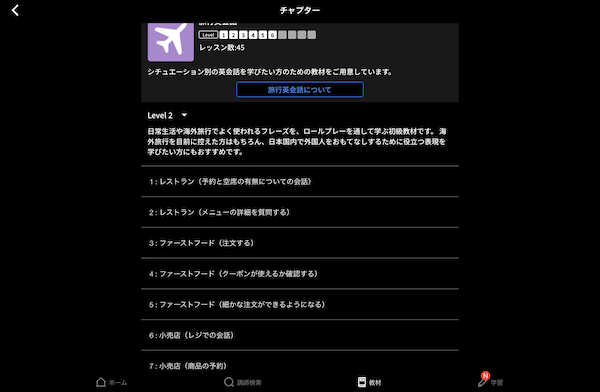Image resolution: width=600 pixels, height=392 pixels.
Task: Open chapter 1 レストラン 予約と空席の有無
Action: point(300,181)
